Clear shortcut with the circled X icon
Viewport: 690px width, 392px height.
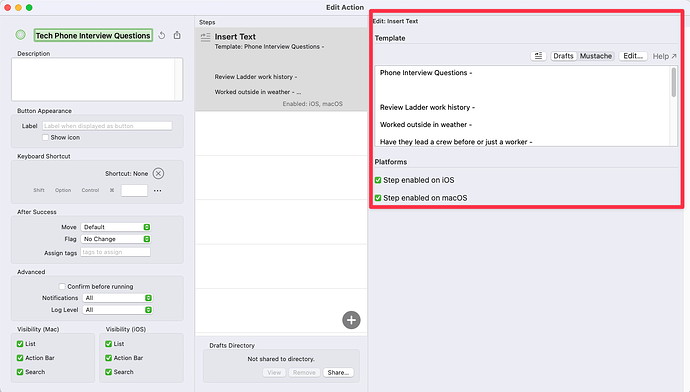click(x=158, y=173)
